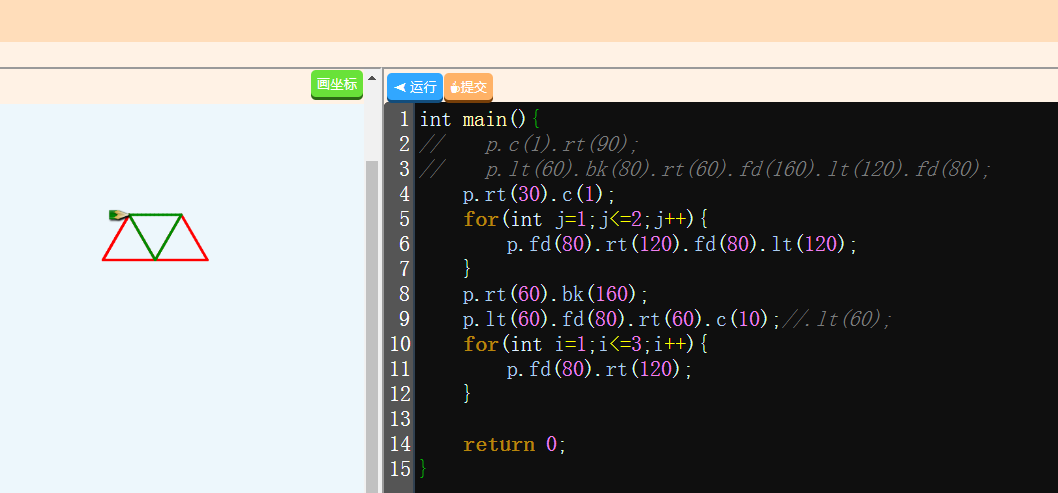The image size is (1058, 493).
Task: Click the "for(int j=1;j<=2;j++){" line
Action: 585,219
